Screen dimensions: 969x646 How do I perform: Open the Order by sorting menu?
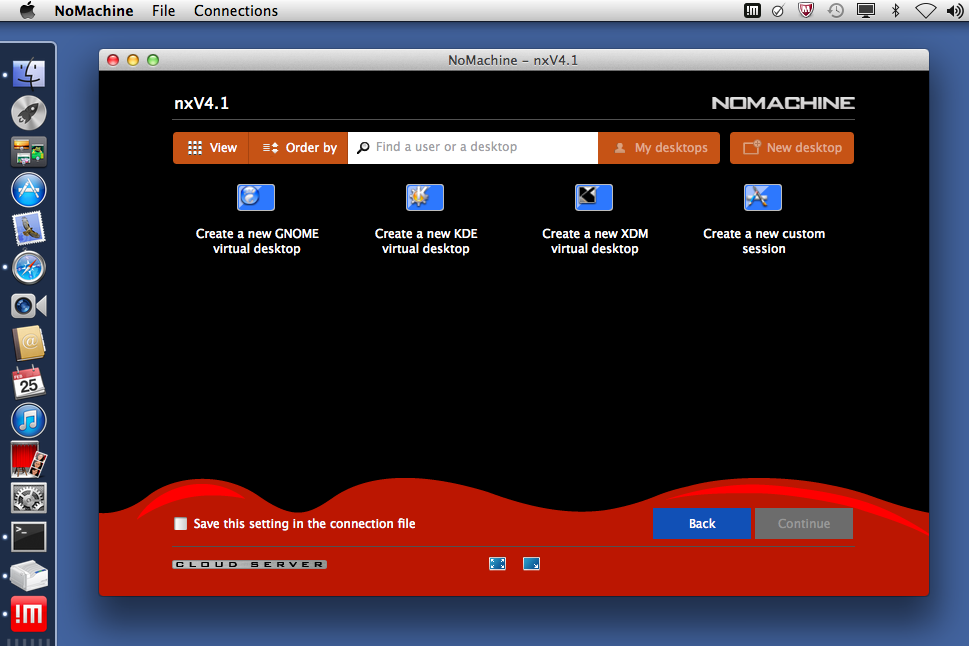click(x=298, y=148)
